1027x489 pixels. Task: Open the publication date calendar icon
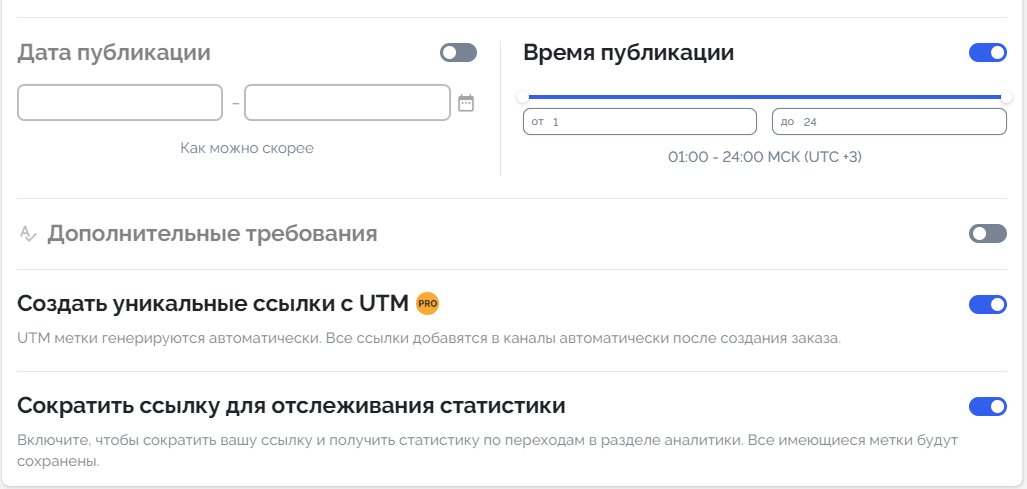466,102
